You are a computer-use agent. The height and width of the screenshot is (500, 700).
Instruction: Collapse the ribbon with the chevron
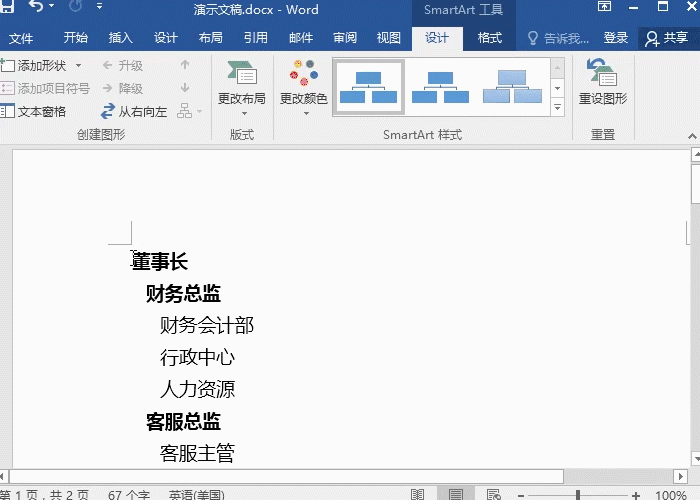tap(692, 136)
